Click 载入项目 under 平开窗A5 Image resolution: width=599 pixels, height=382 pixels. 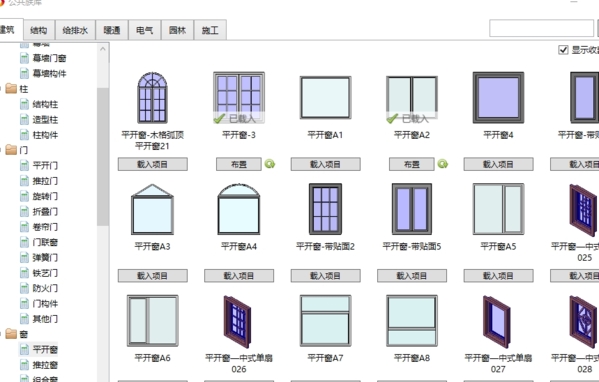coord(498,276)
